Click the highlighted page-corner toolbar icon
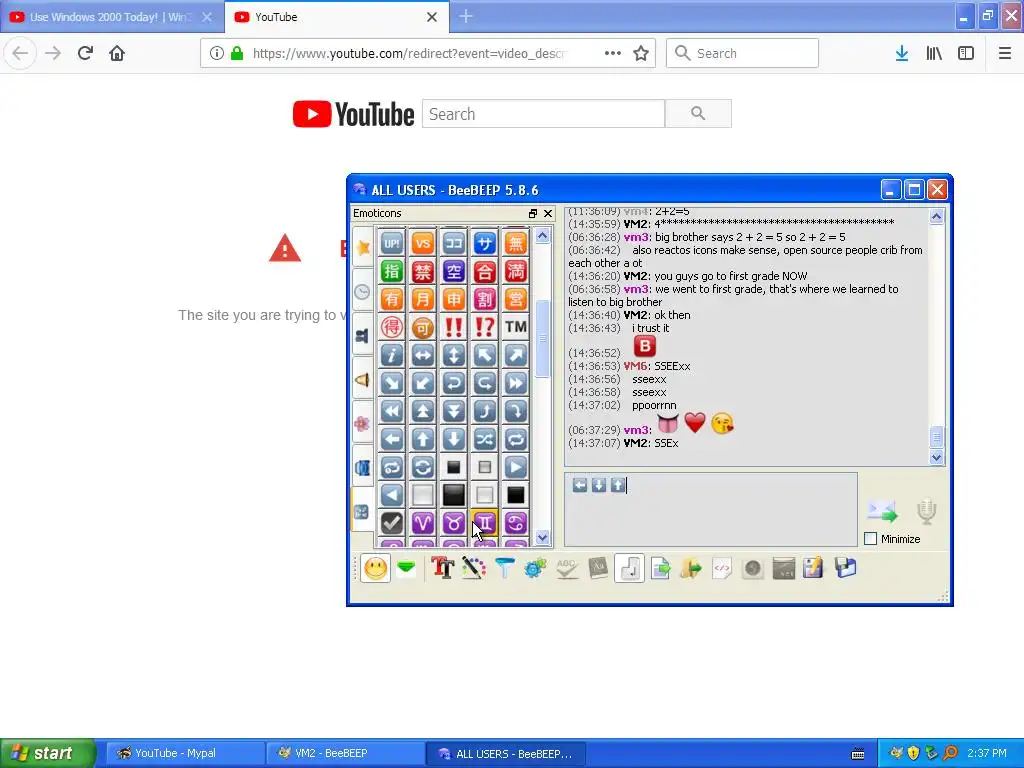1024x768 pixels. pyautogui.click(x=629, y=568)
